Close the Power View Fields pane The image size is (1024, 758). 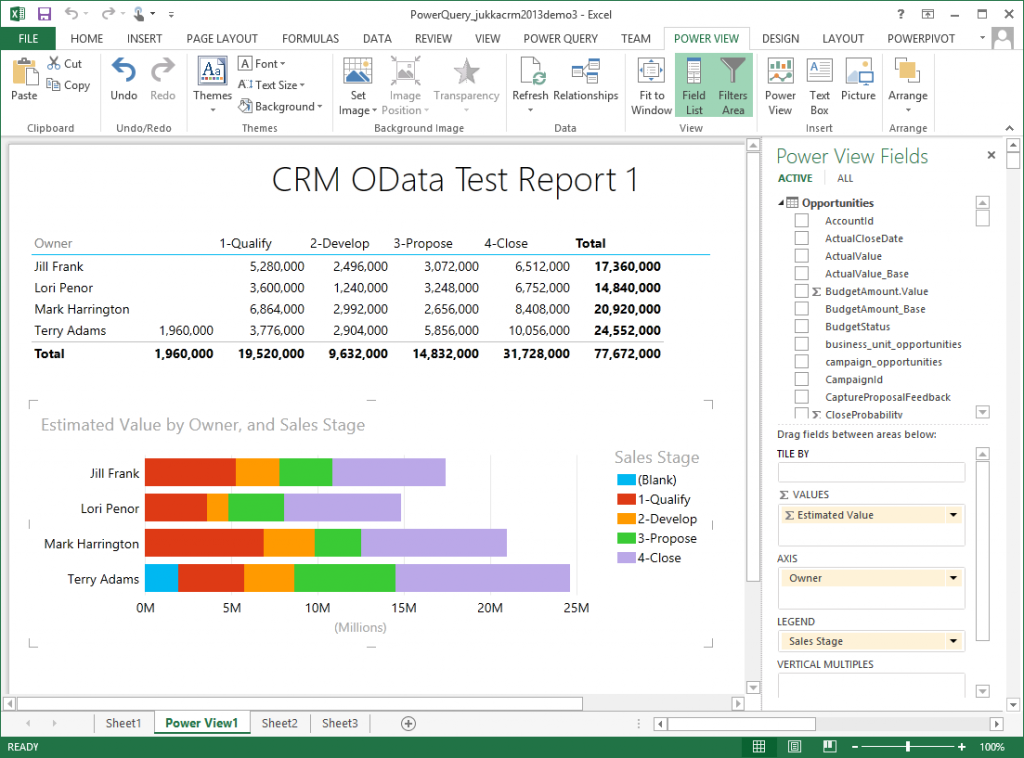click(991, 155)
